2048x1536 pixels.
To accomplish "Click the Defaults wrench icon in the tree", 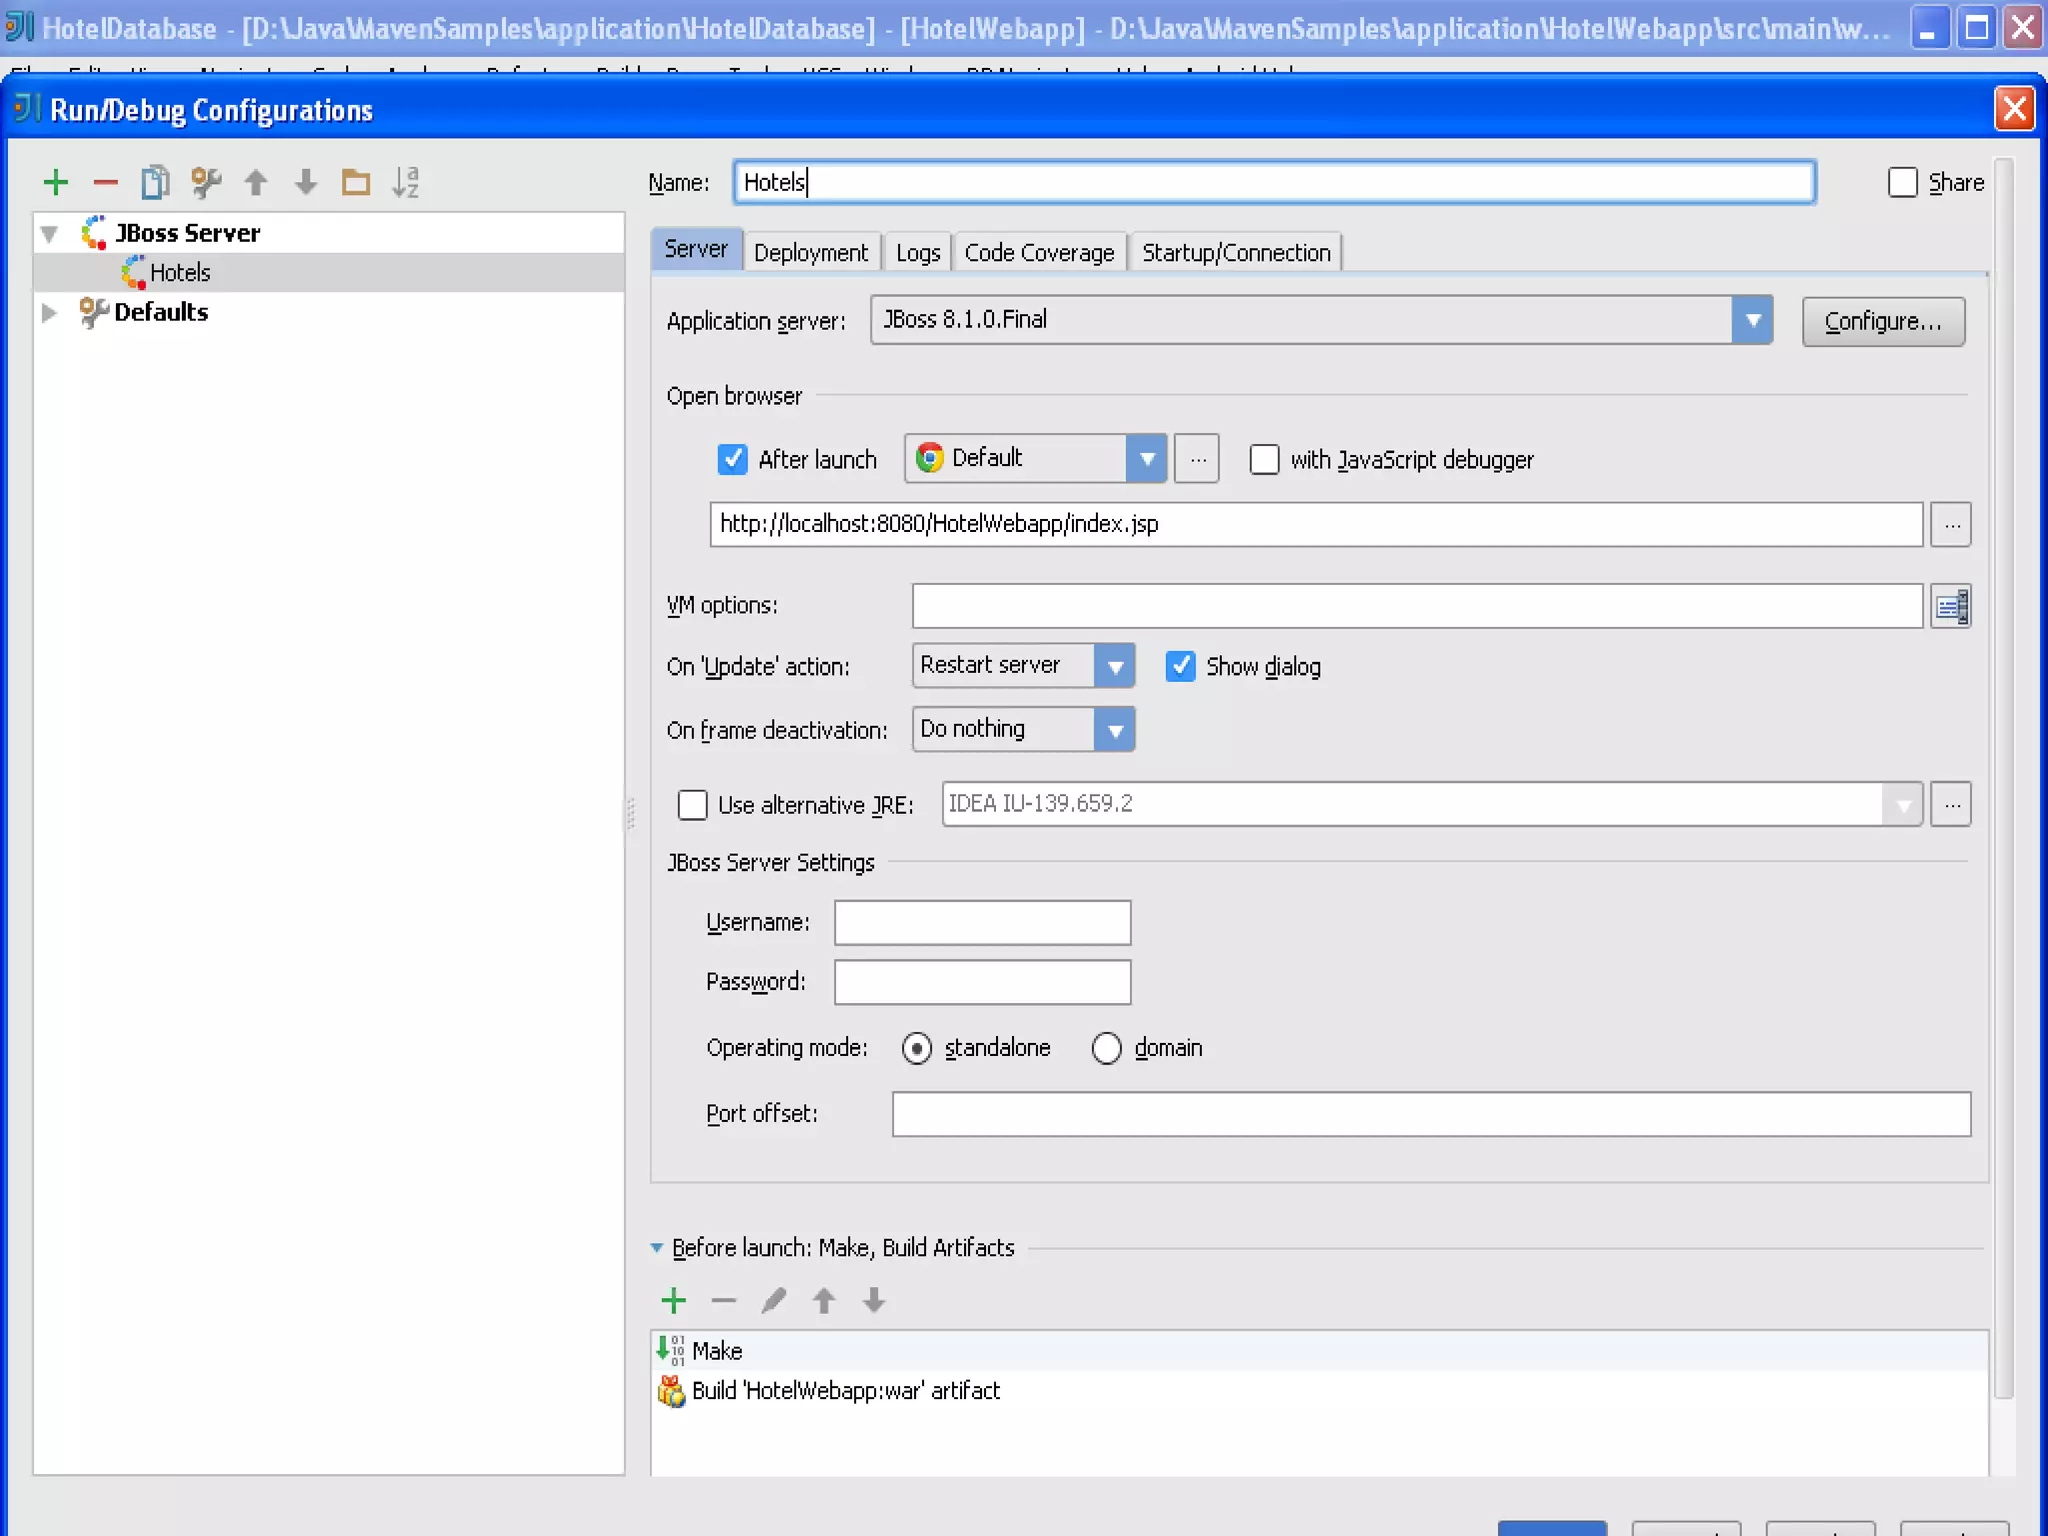I will pyautogui.click(x=93, y=312).
